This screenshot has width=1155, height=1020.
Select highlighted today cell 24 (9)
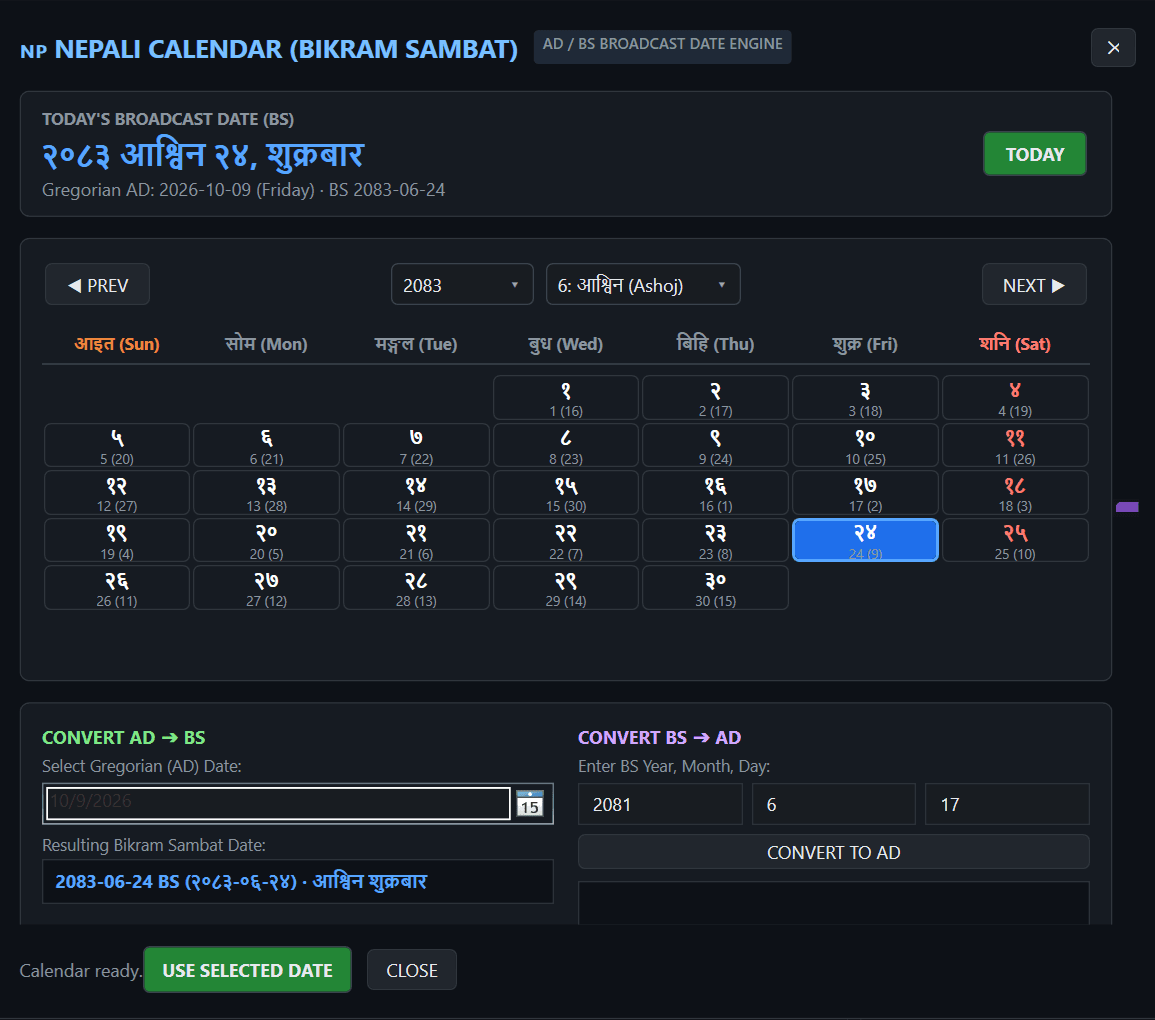[x=866, y=541]
